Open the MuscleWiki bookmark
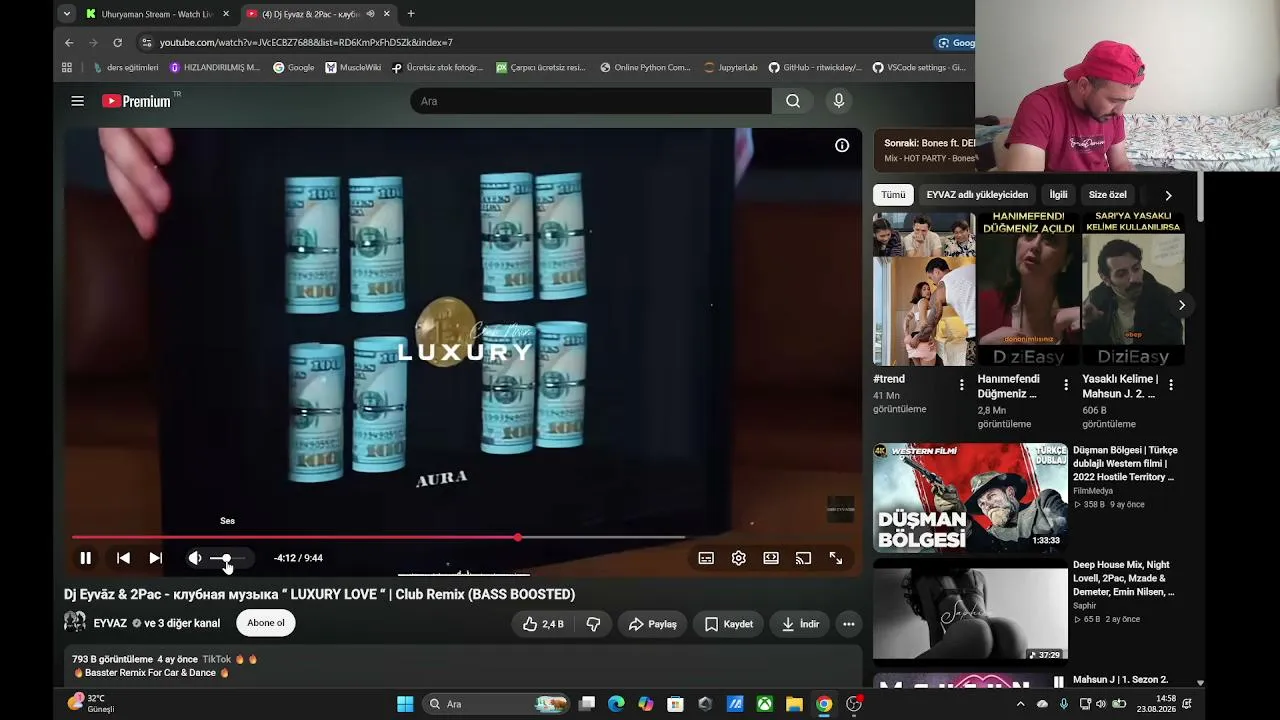 pos(353,68)
